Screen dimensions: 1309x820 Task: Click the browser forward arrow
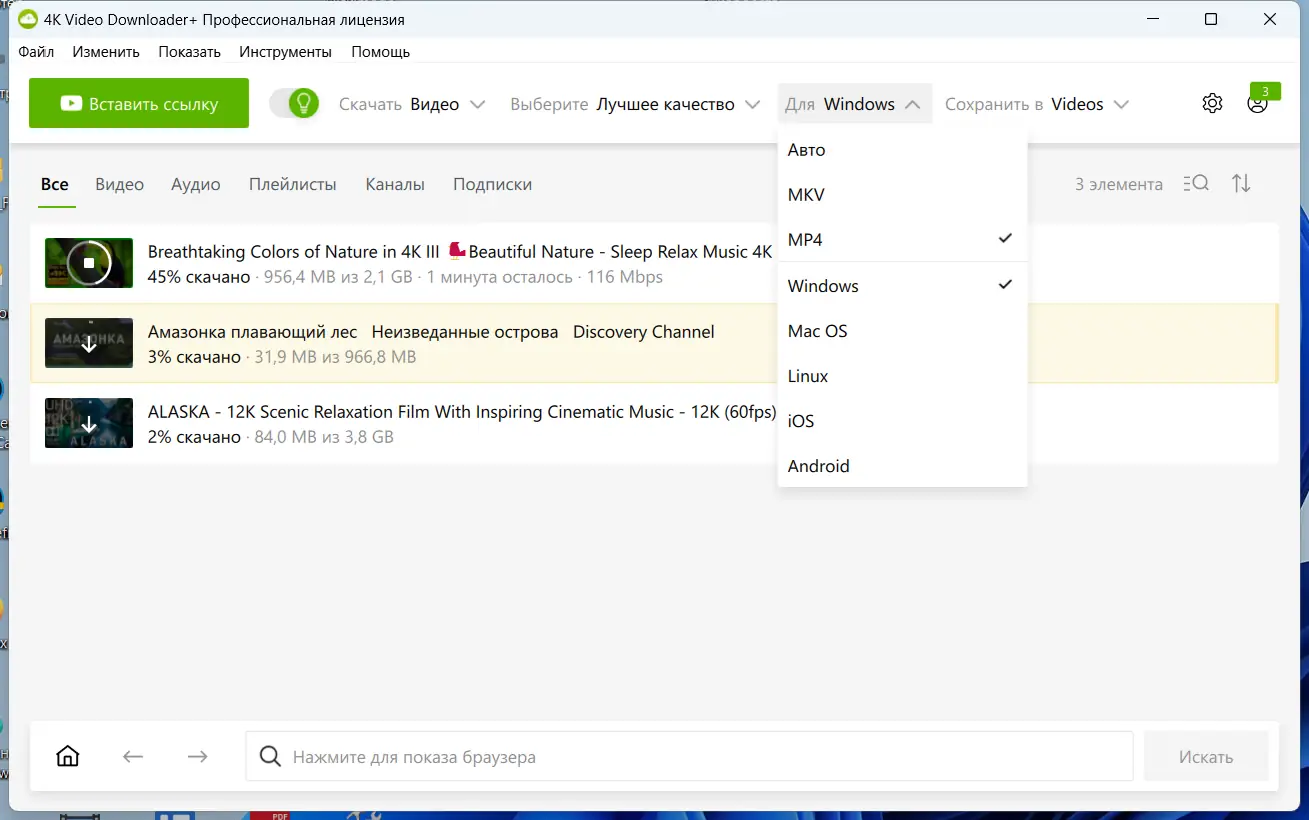click(198, 756)
